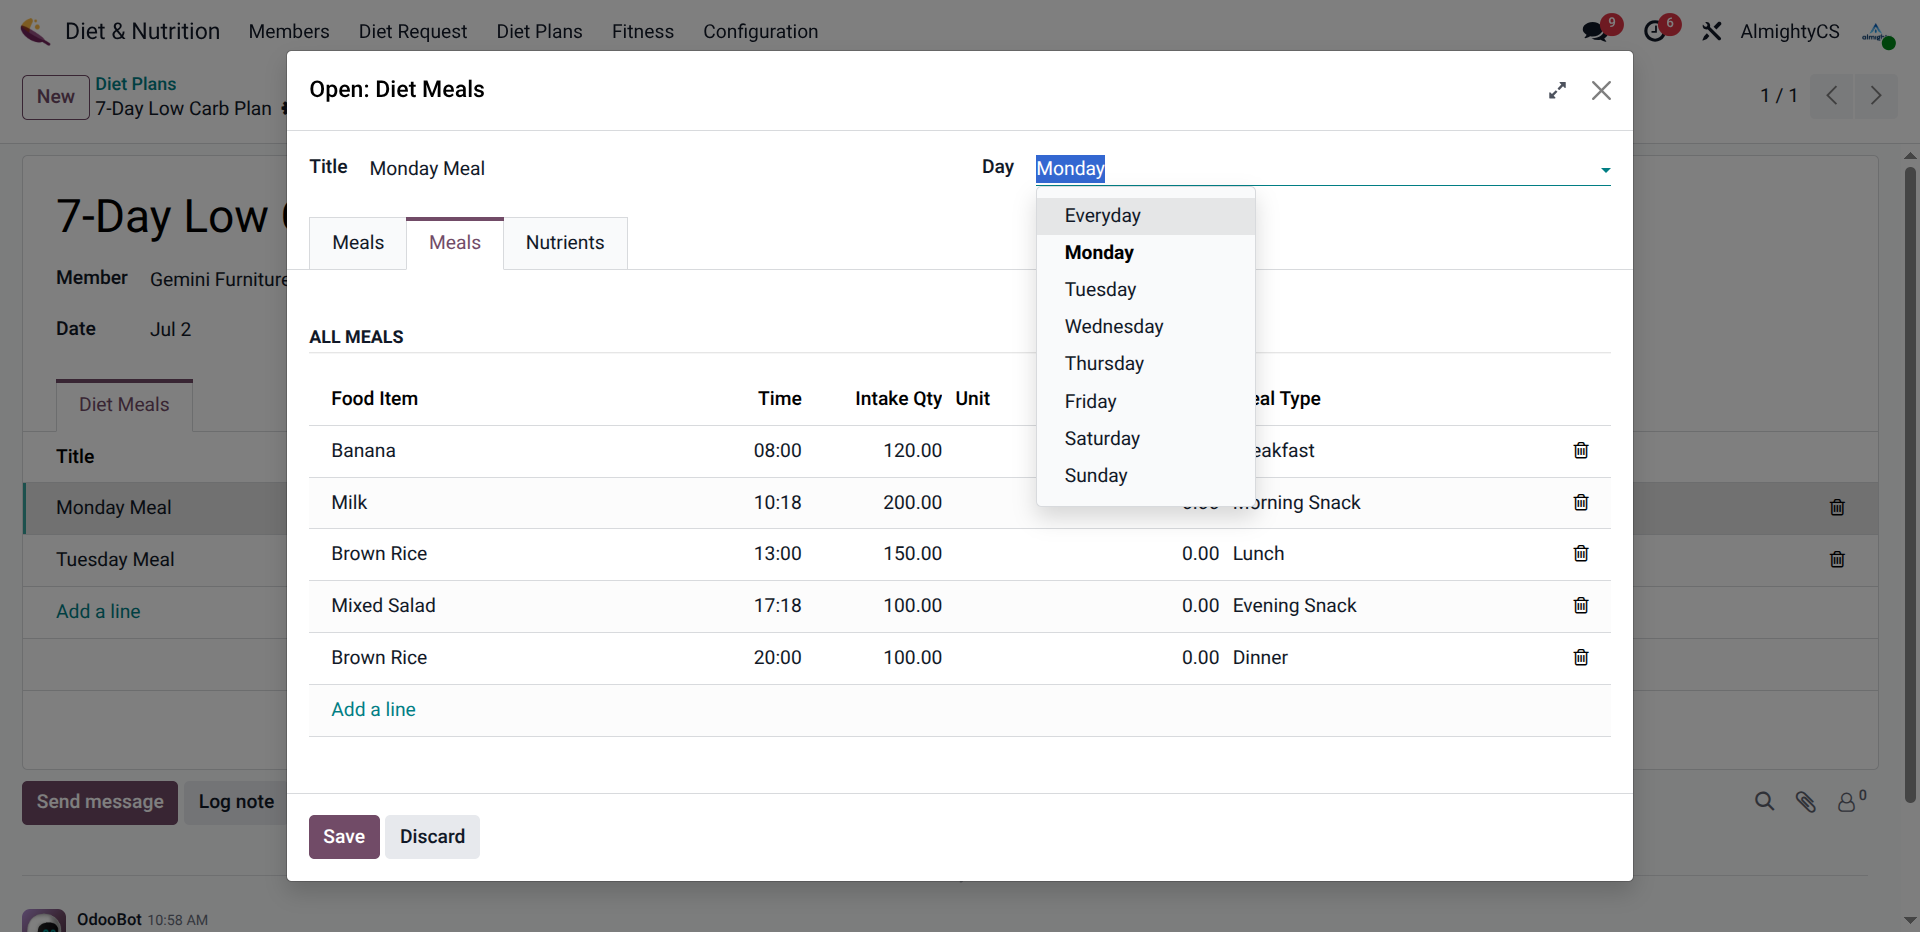Remove the Lunch Brown Rice row

tap(1580, 554)
